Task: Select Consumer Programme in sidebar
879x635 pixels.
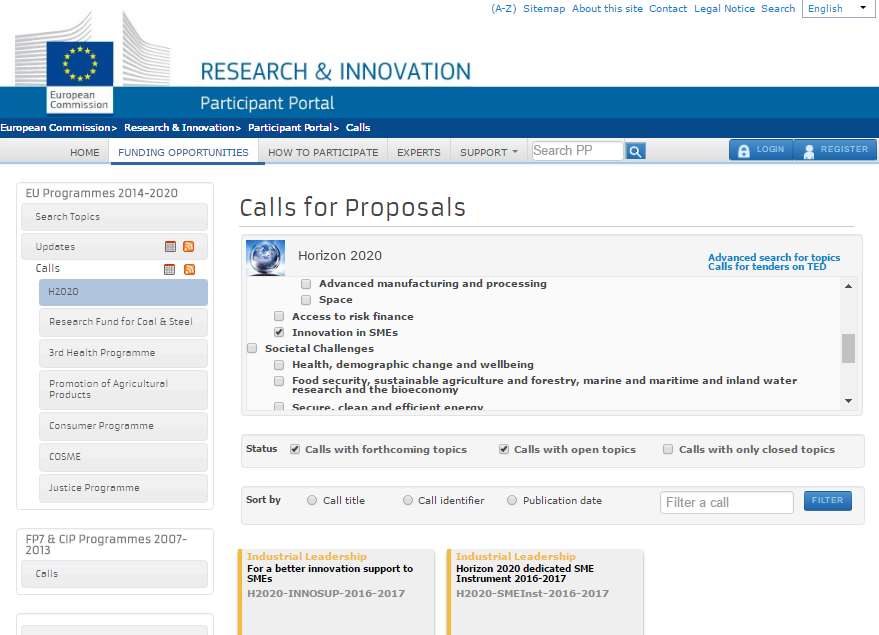Action: click(x=123, y=426)
